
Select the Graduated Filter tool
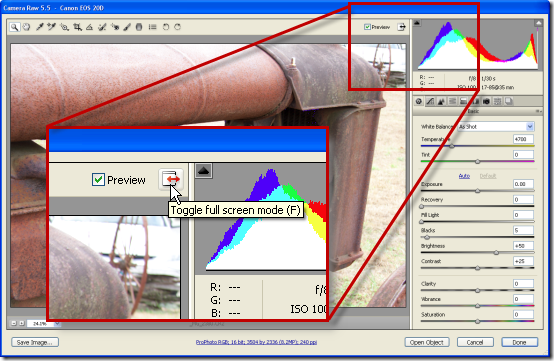[139, 27]
